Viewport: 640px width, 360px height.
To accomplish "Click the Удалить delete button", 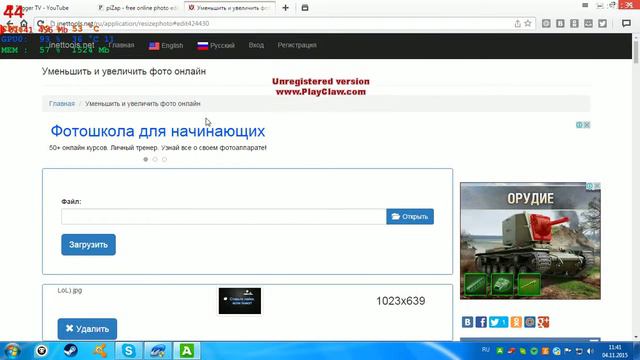I will pyautogui.click(x=87, y=329).
